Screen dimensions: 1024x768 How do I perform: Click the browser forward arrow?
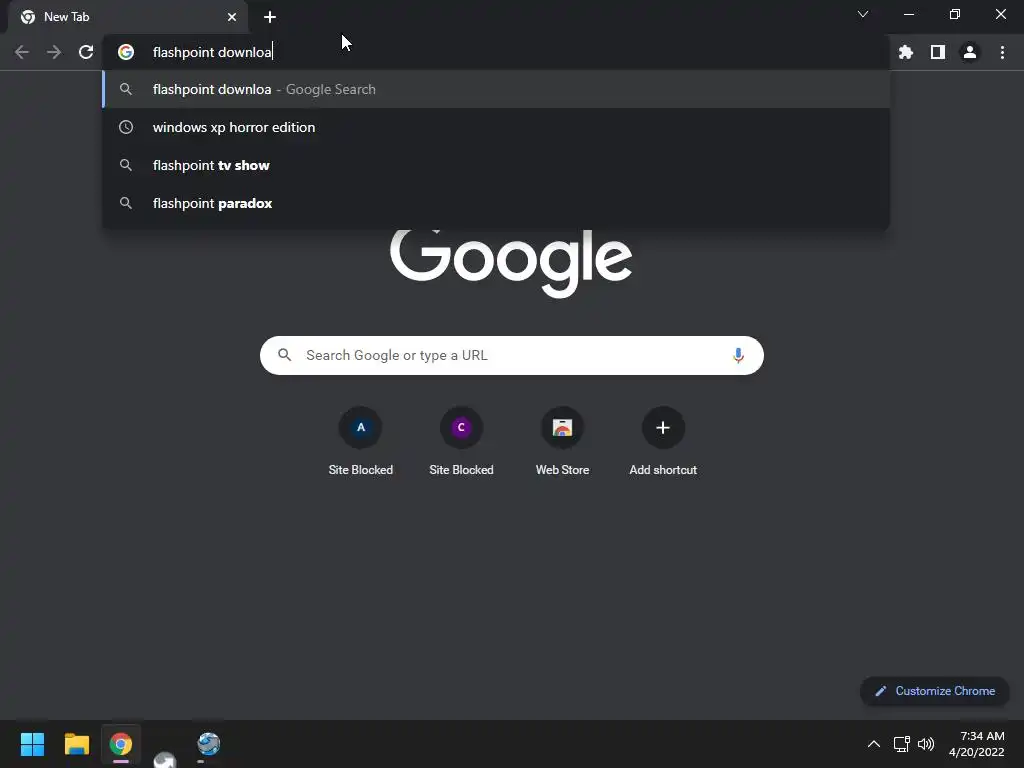pos(54,52)
